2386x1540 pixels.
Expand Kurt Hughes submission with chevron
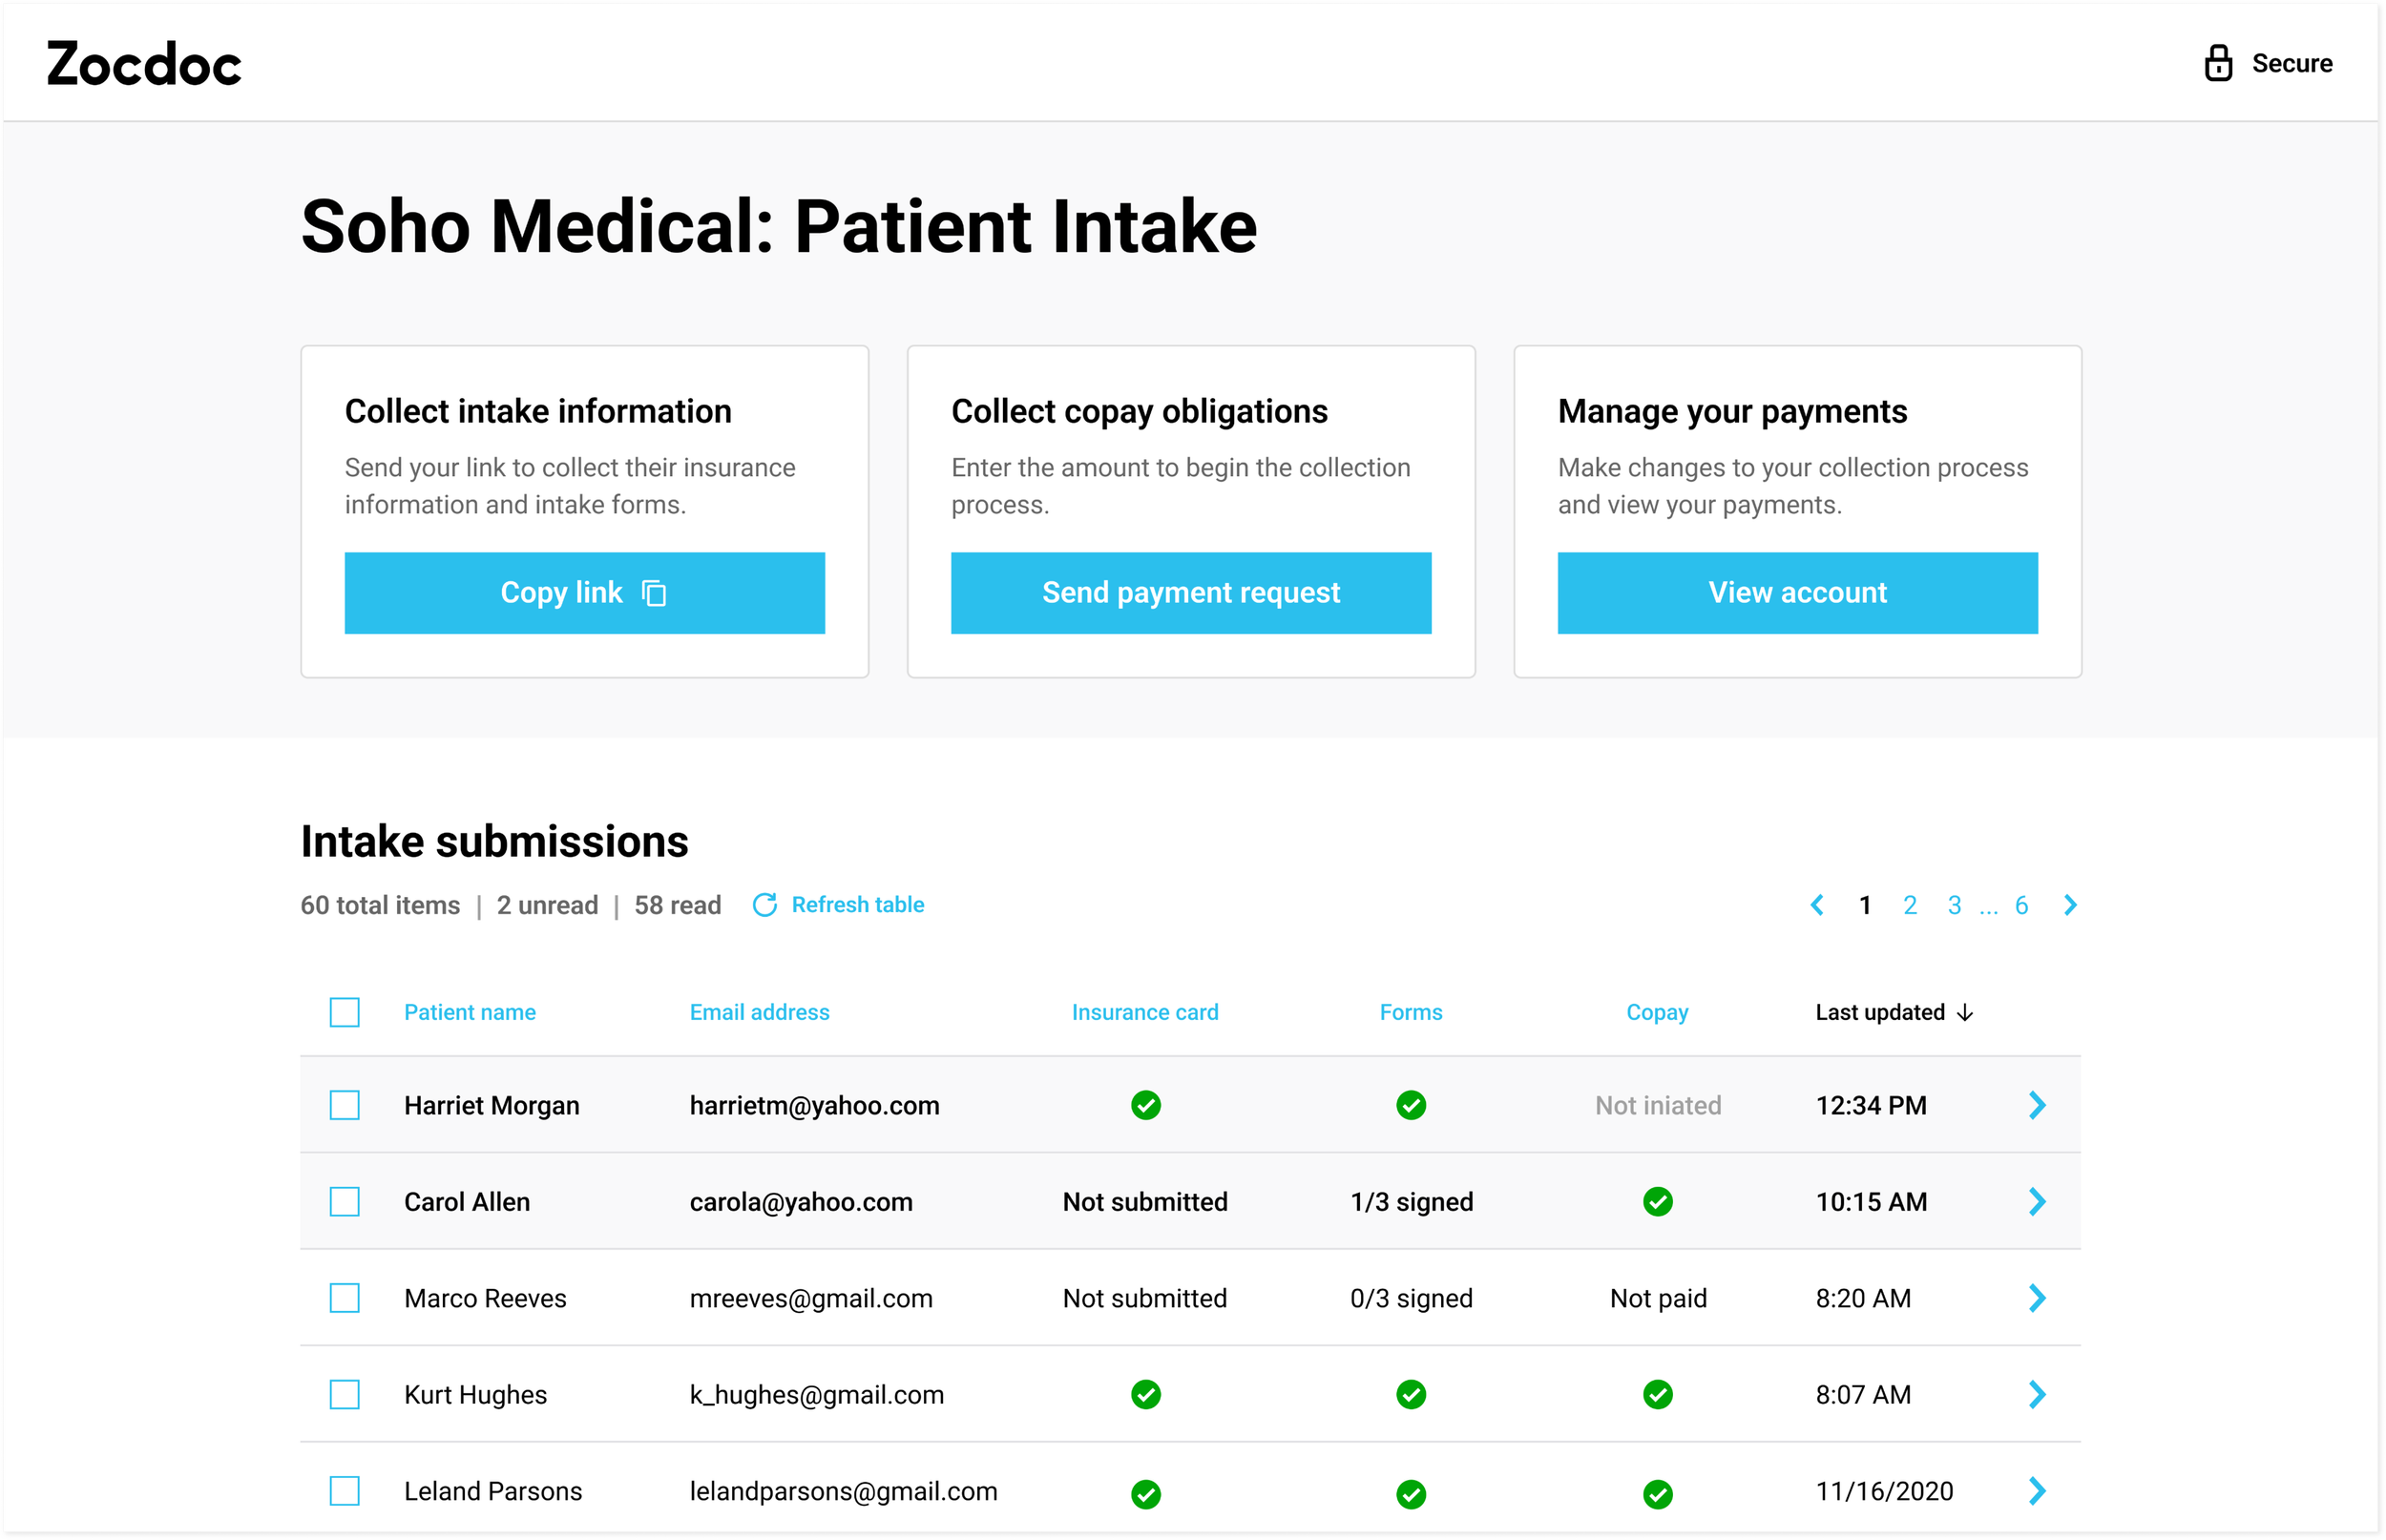click(x=2037, y=1394)
